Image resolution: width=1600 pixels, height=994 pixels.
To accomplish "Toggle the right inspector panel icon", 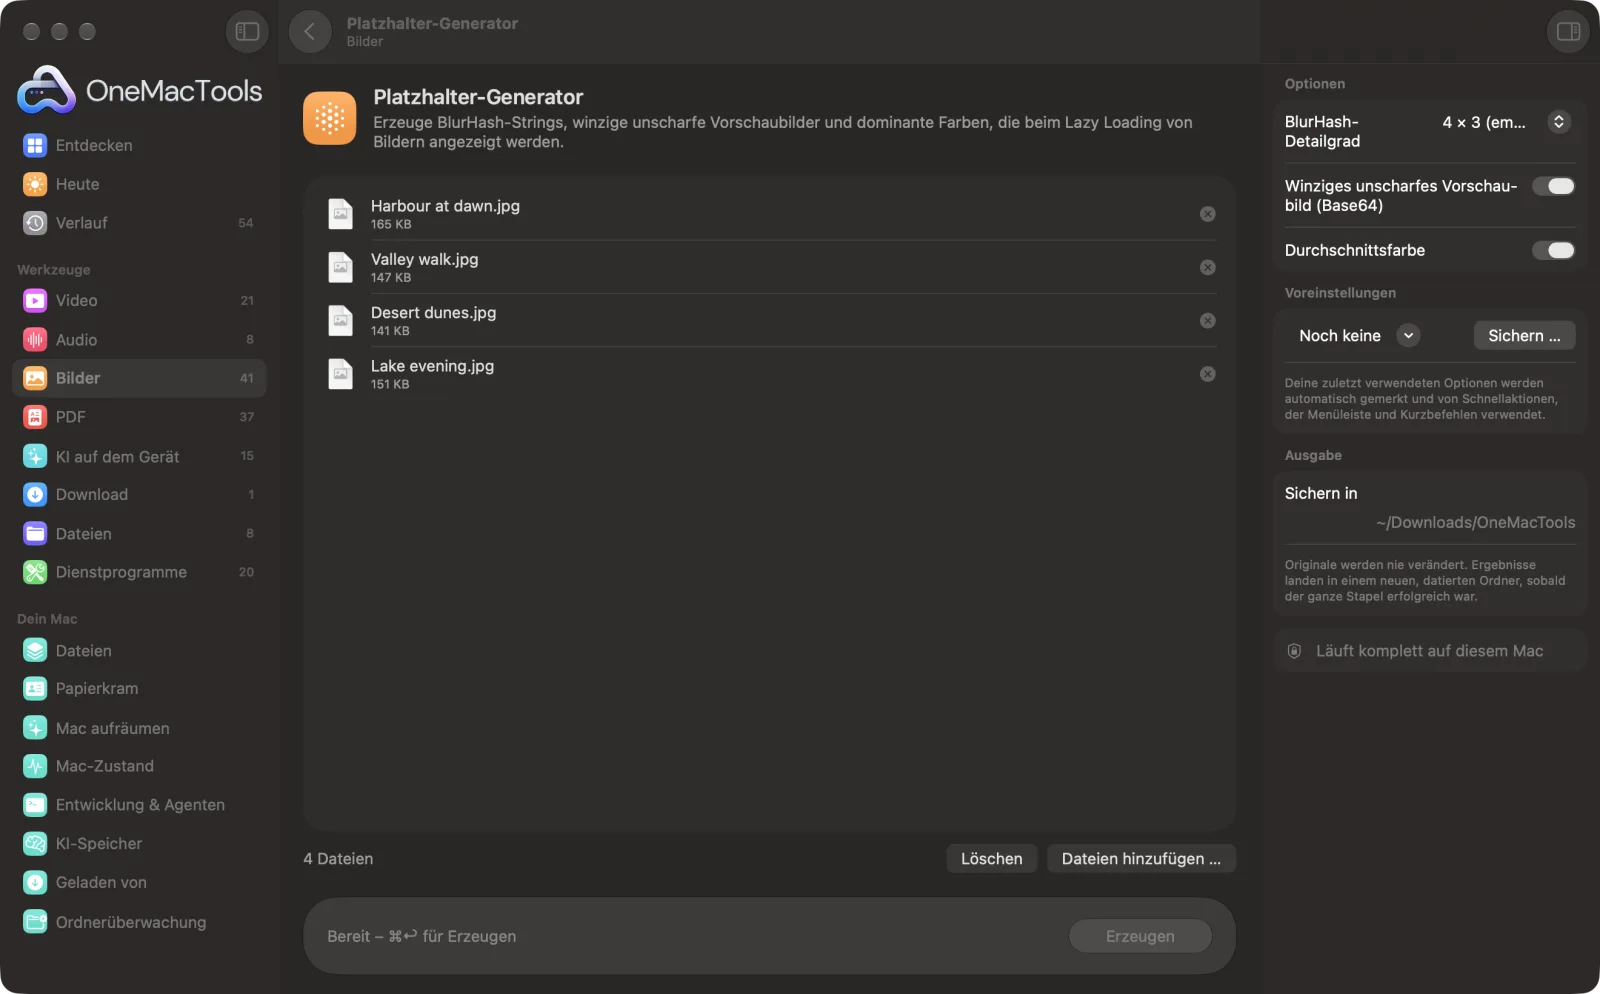I will tap(1568, 31).
